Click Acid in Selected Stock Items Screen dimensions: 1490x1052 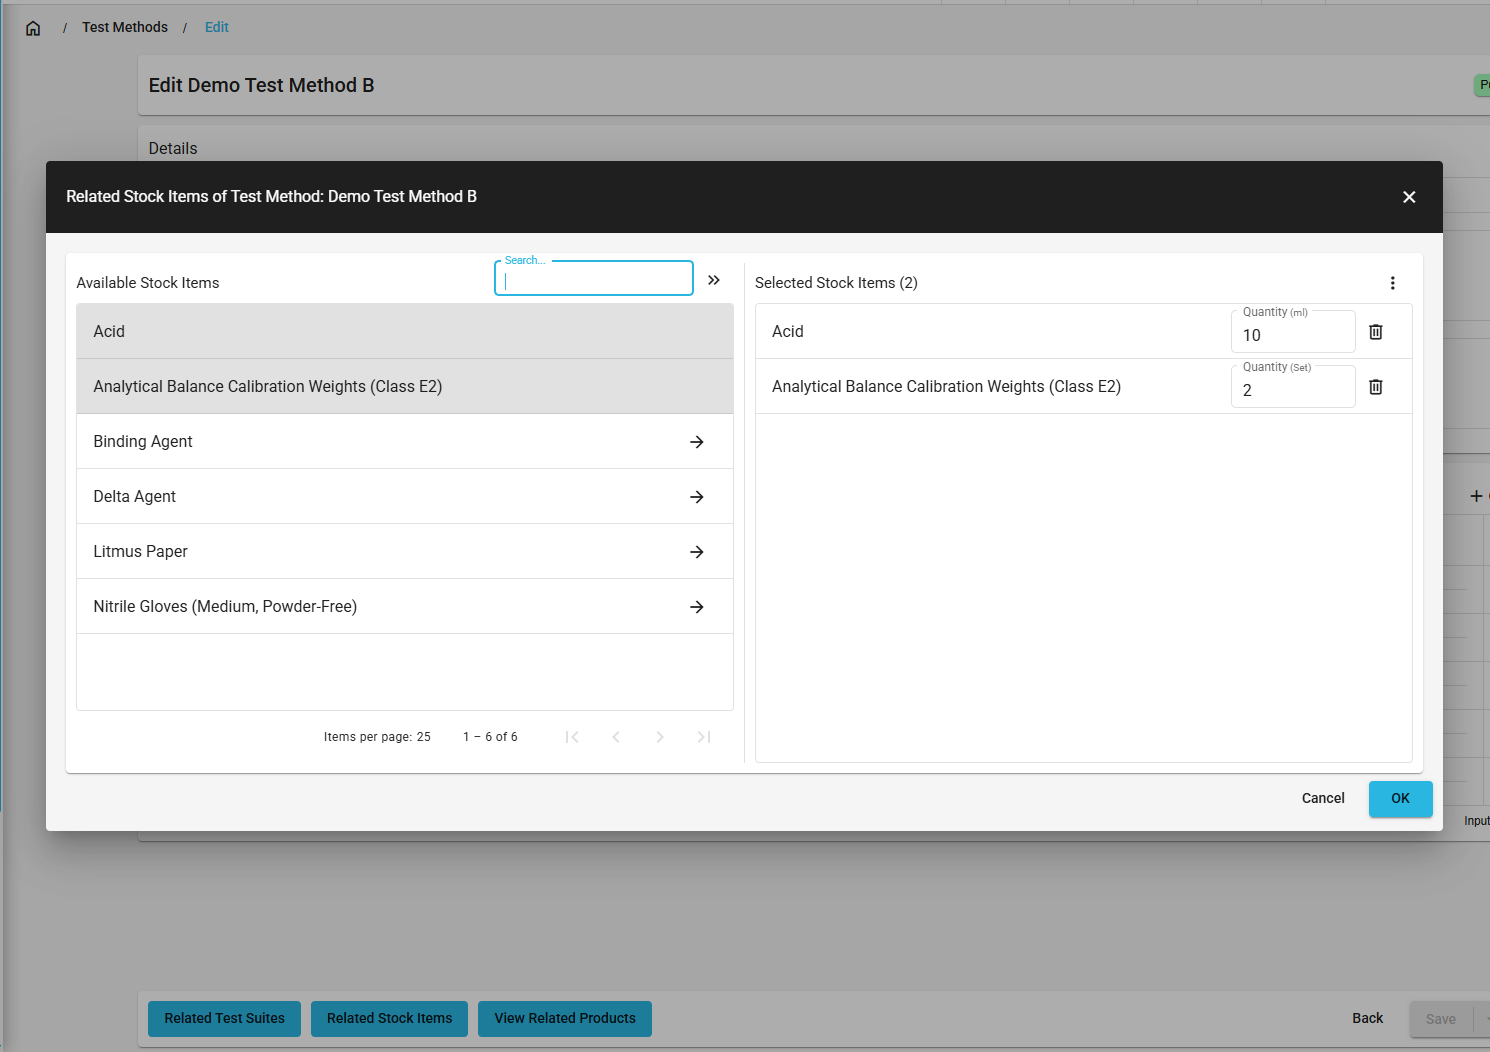point(788,331)
